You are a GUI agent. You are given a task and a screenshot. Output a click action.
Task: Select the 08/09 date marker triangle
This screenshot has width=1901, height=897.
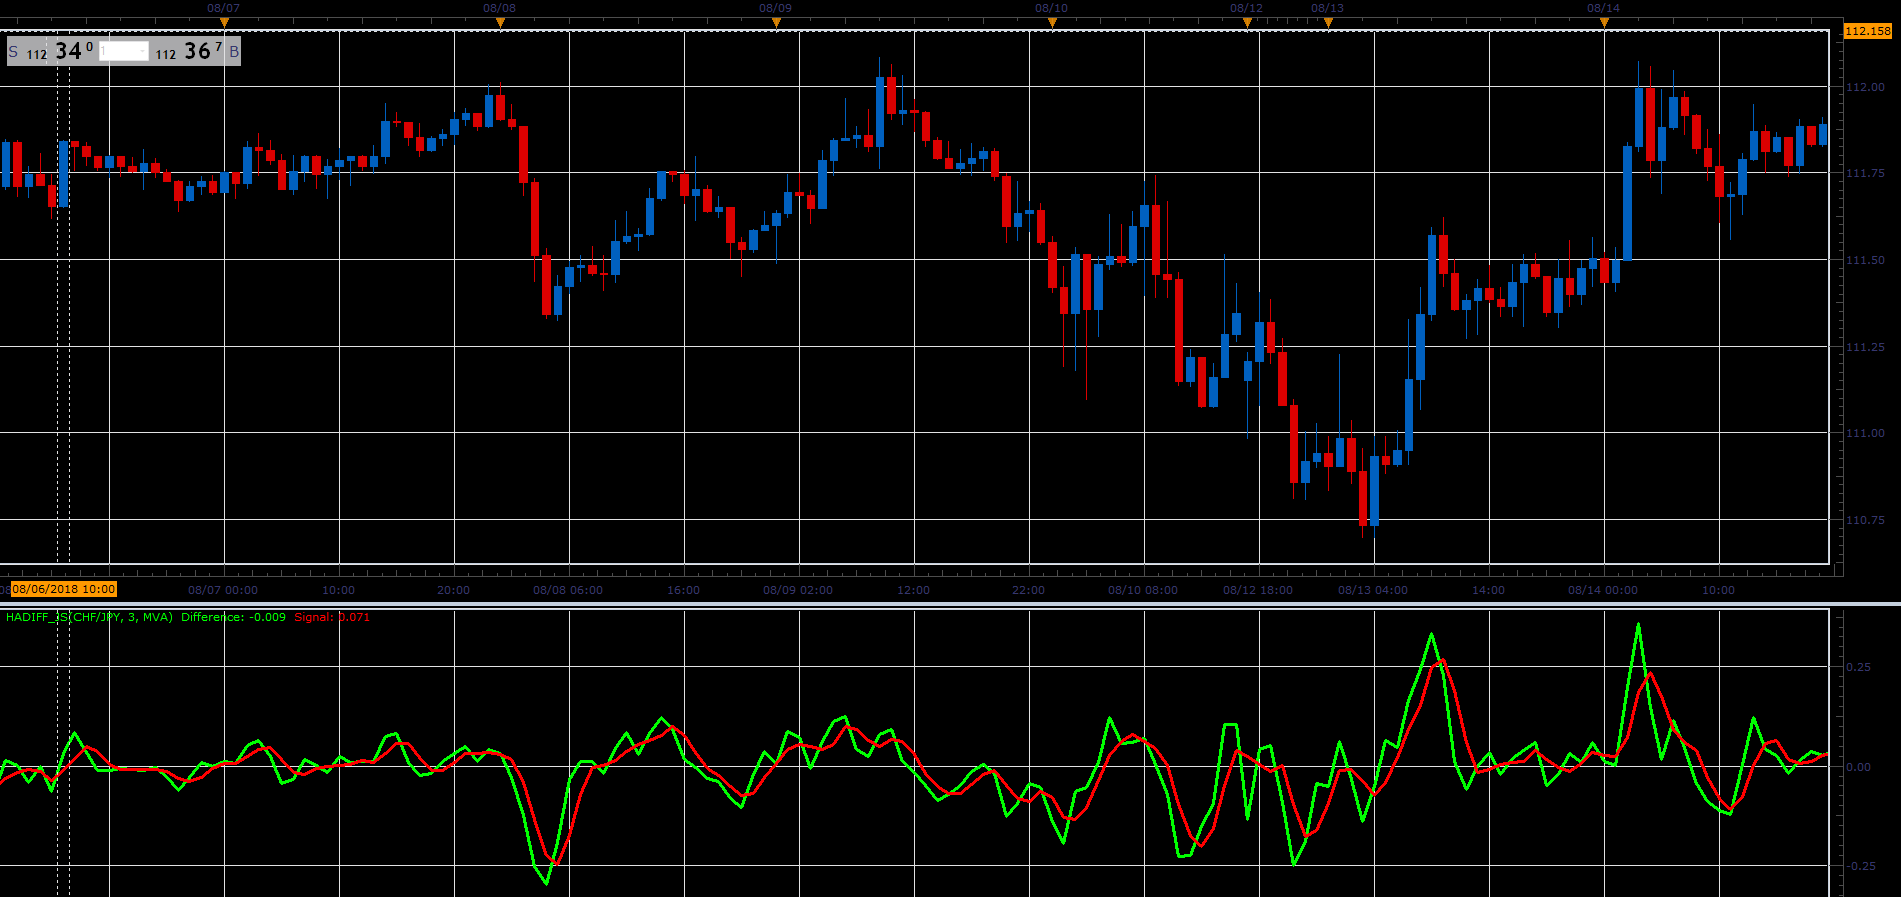coord(776,22)
